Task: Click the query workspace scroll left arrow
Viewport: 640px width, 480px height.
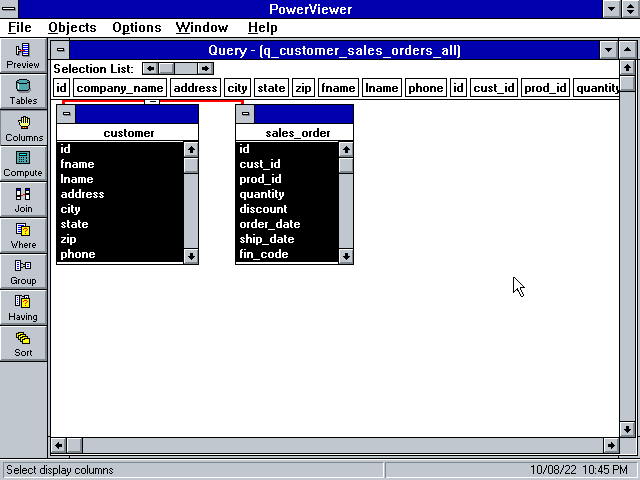Action: pos(59,445)
